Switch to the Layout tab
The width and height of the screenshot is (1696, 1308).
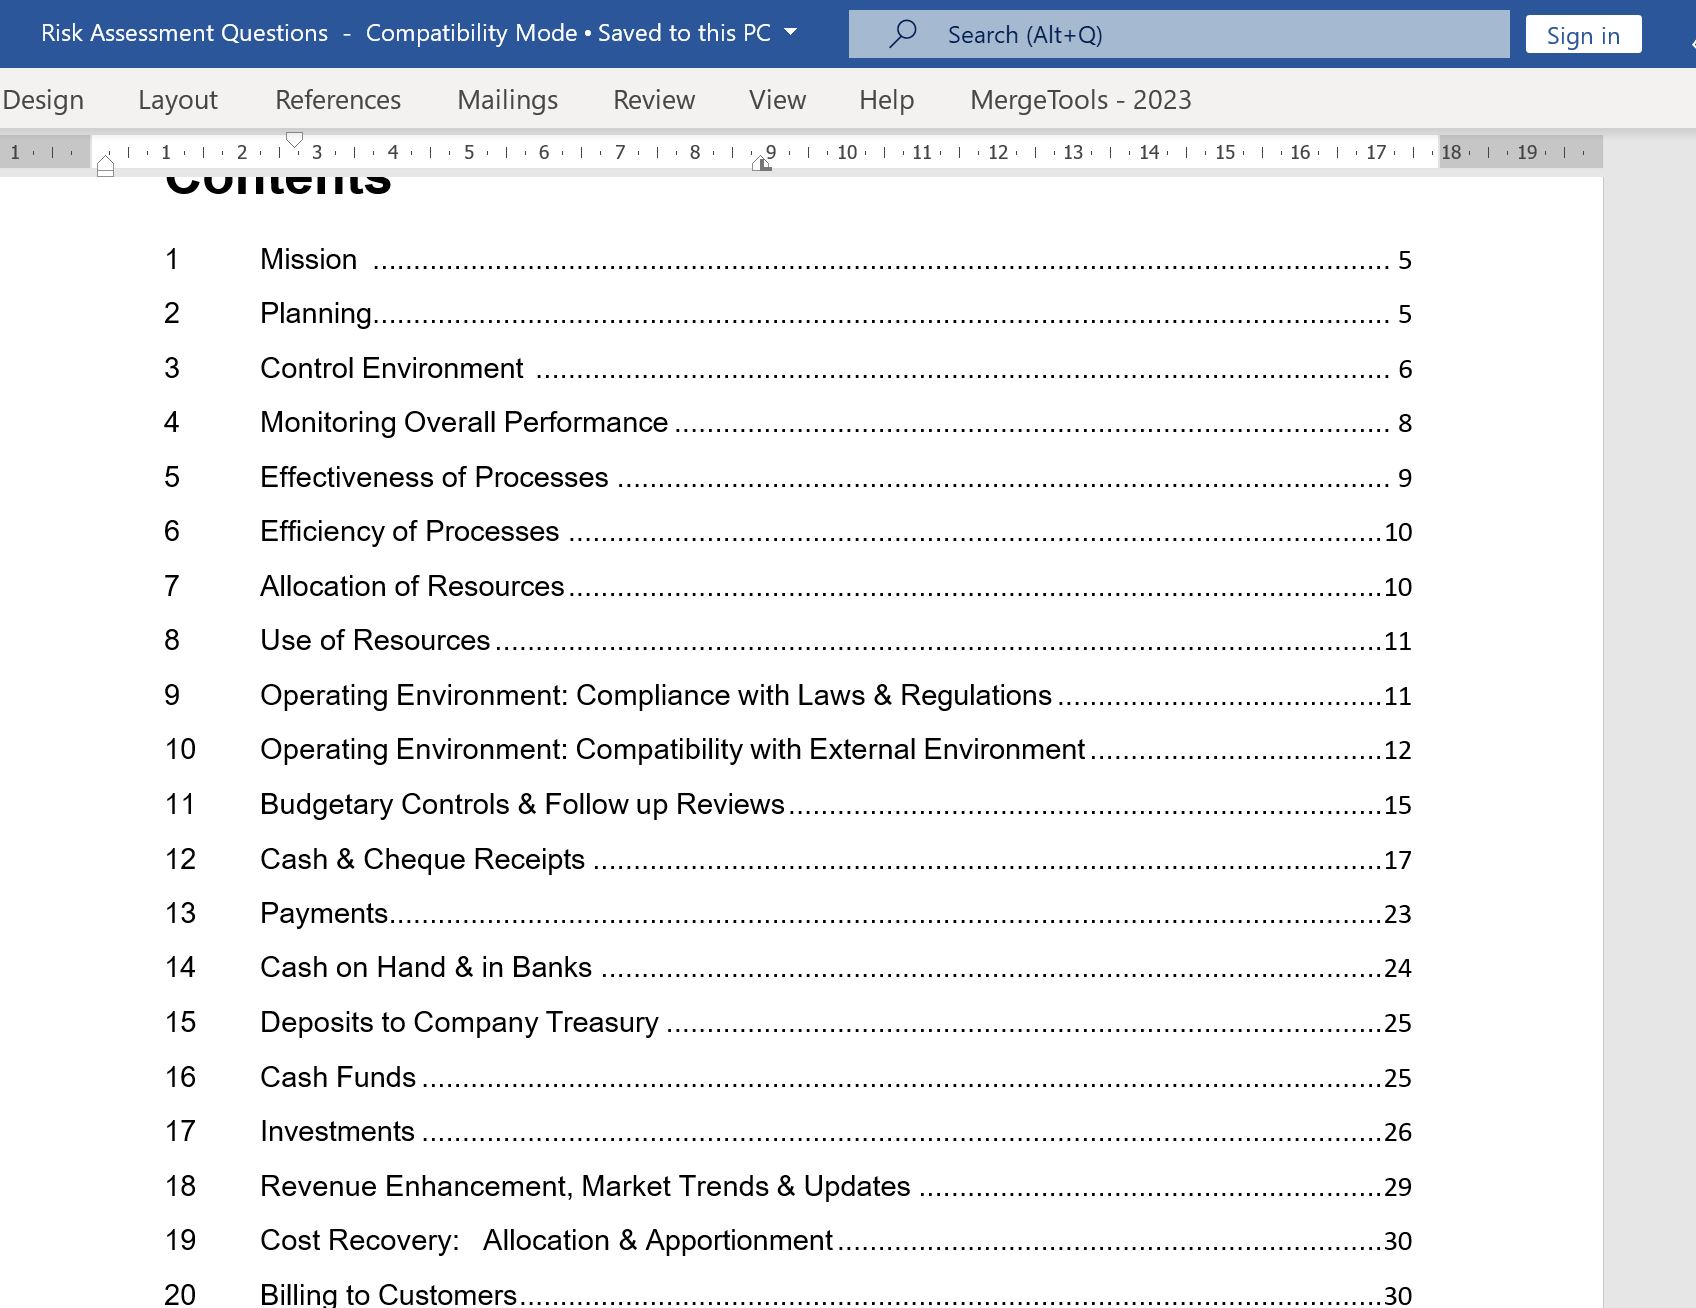pyautogui.click(x=177, y=100)
